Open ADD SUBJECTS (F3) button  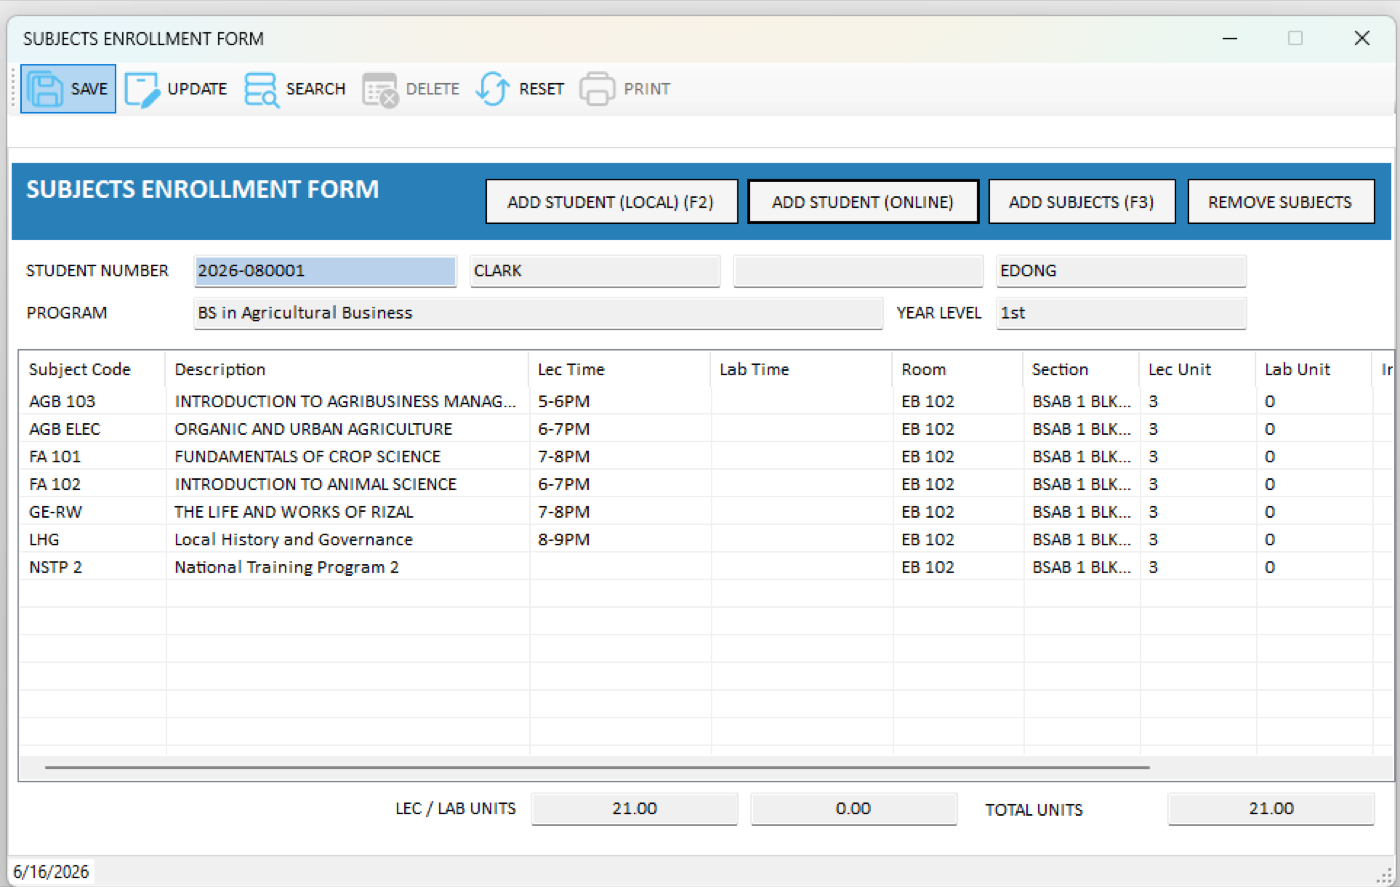tap(1081, 202)
